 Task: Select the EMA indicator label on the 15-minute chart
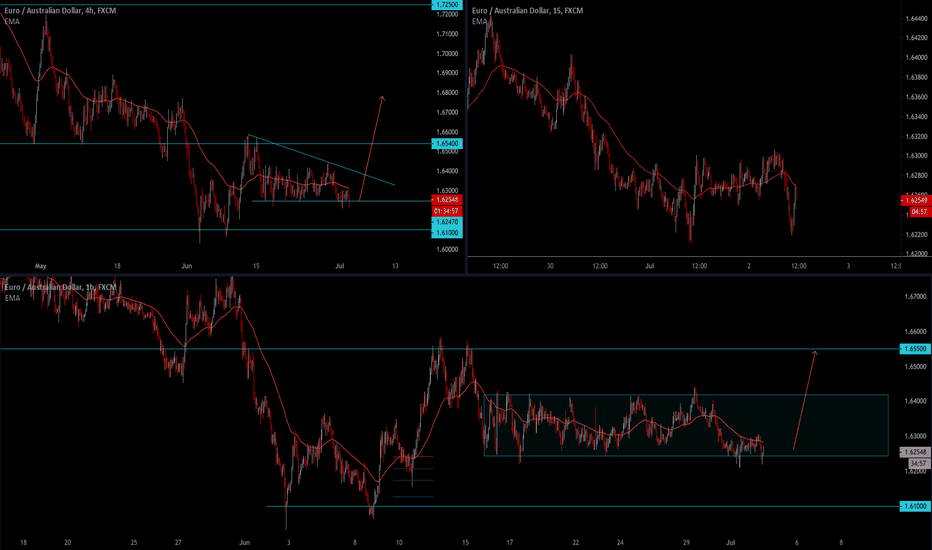pos(480,21)
